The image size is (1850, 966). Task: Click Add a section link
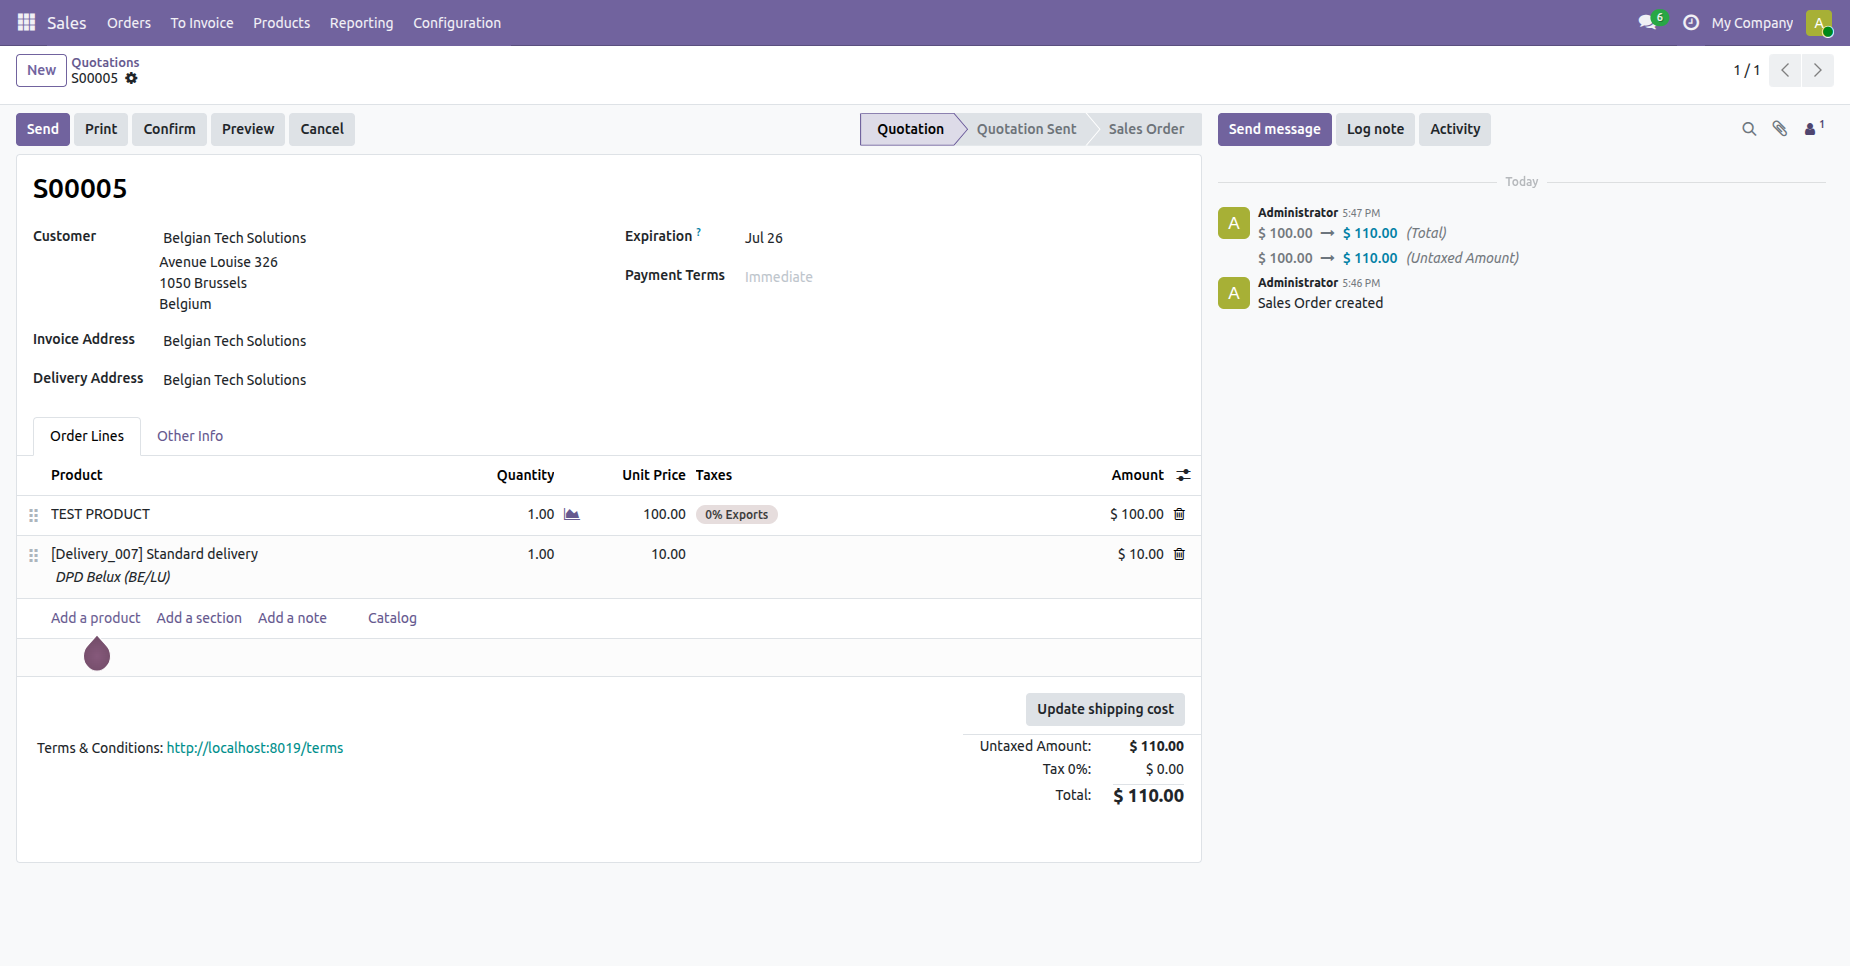(x=199, y=618)
